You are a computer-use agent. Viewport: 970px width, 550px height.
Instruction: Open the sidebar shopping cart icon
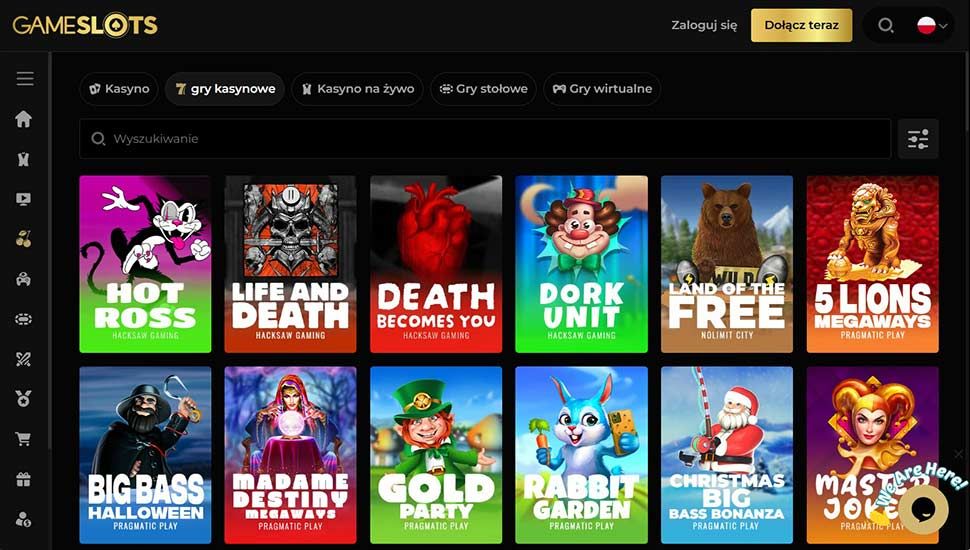point(24,439)
